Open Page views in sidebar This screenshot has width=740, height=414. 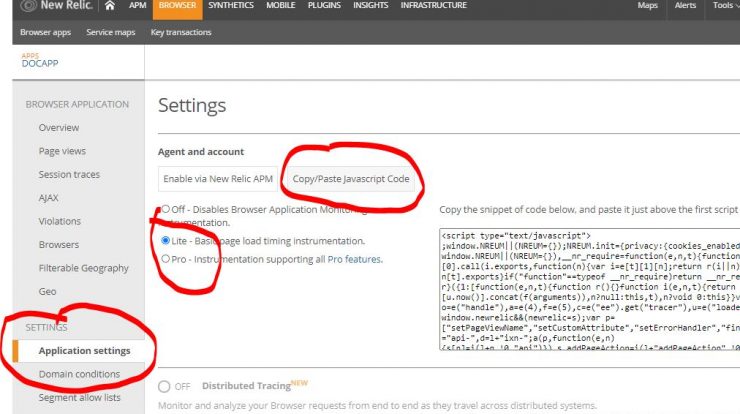62,151
